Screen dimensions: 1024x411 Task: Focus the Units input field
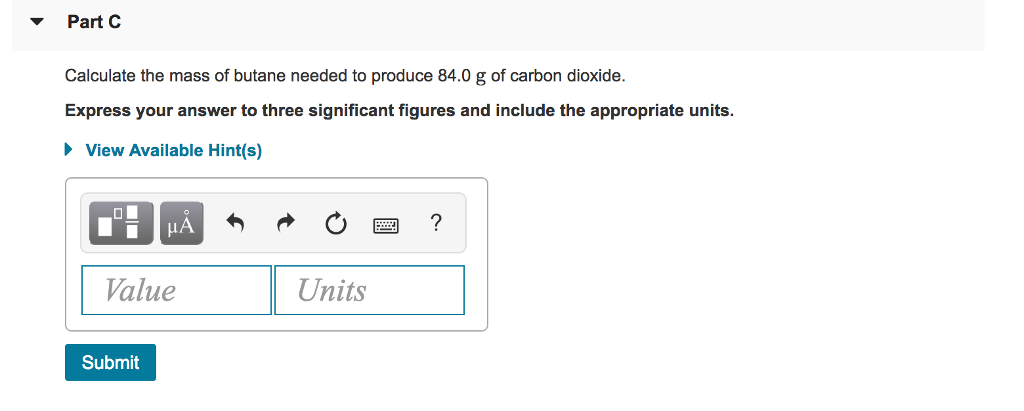click(x=370, y=290)
